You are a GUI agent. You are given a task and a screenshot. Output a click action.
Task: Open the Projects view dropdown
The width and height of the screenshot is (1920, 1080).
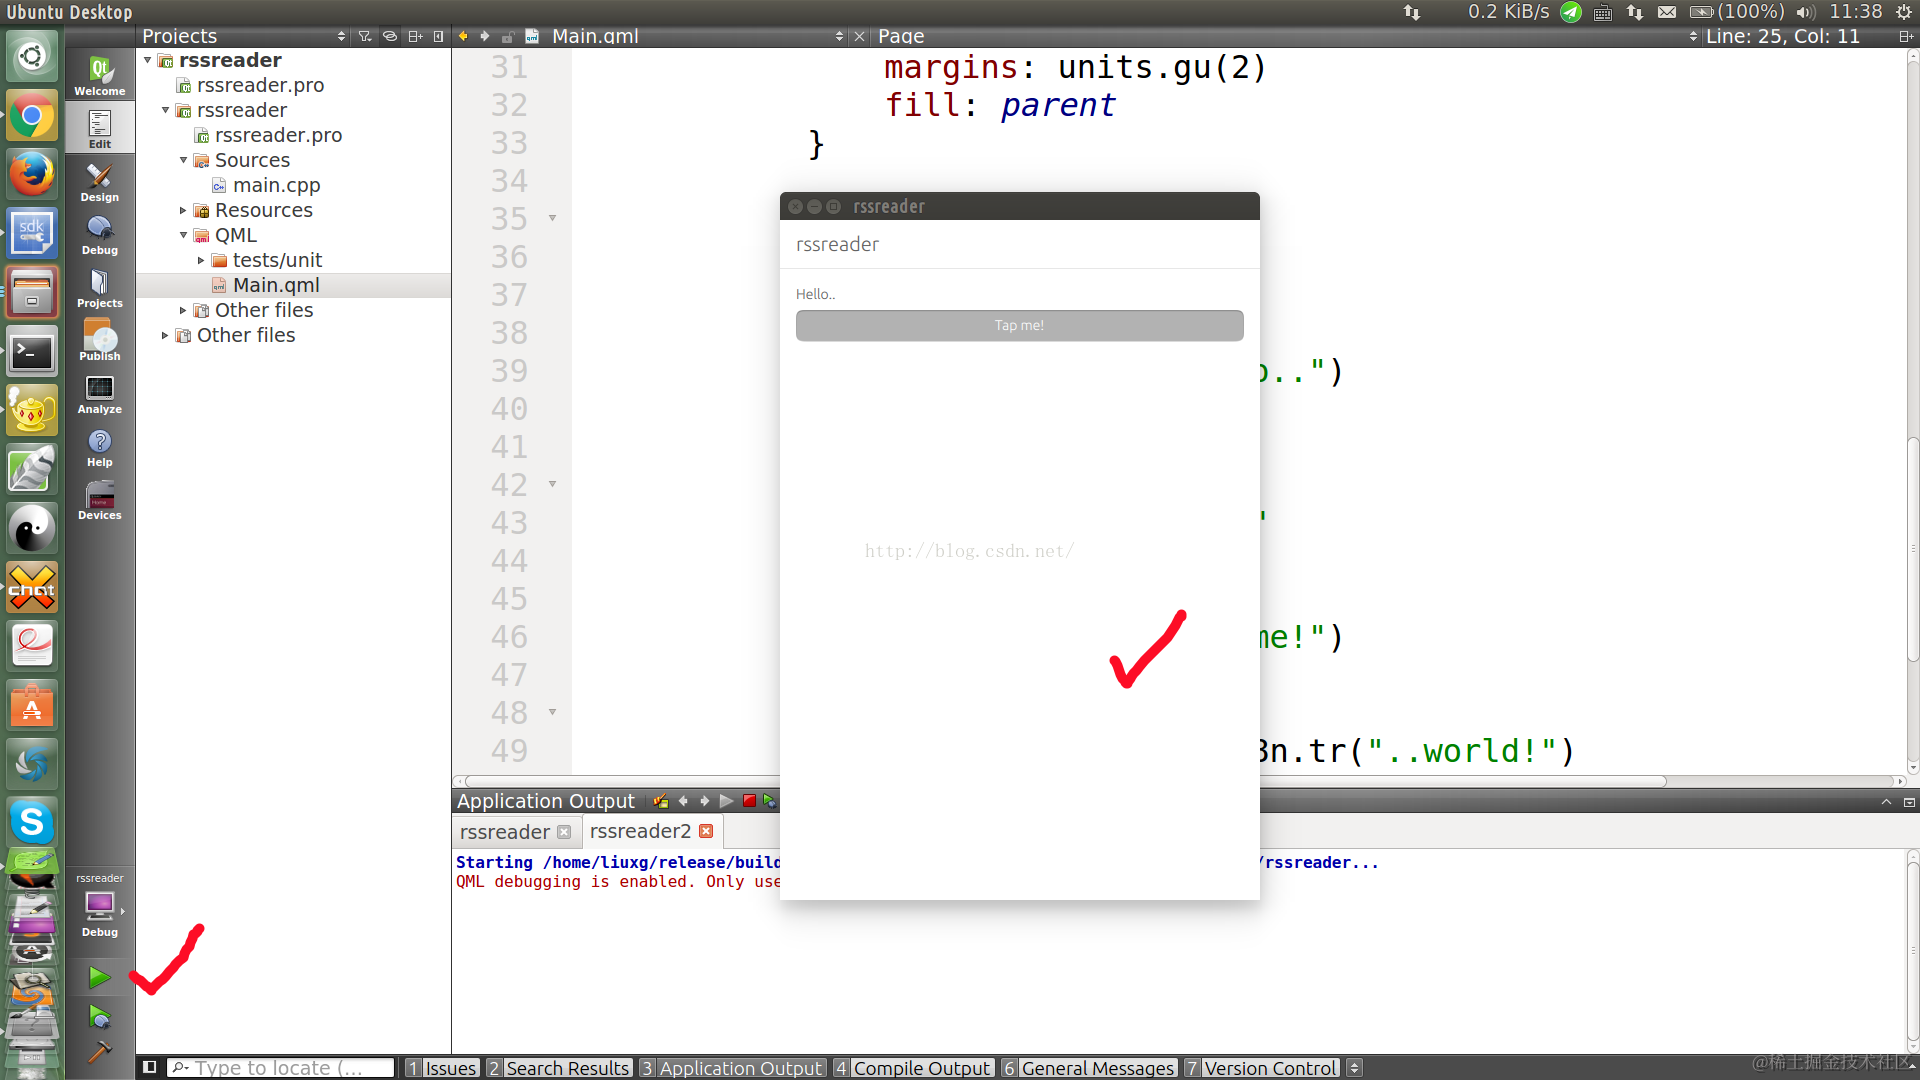pyautogui.click(x=342, y=36)
